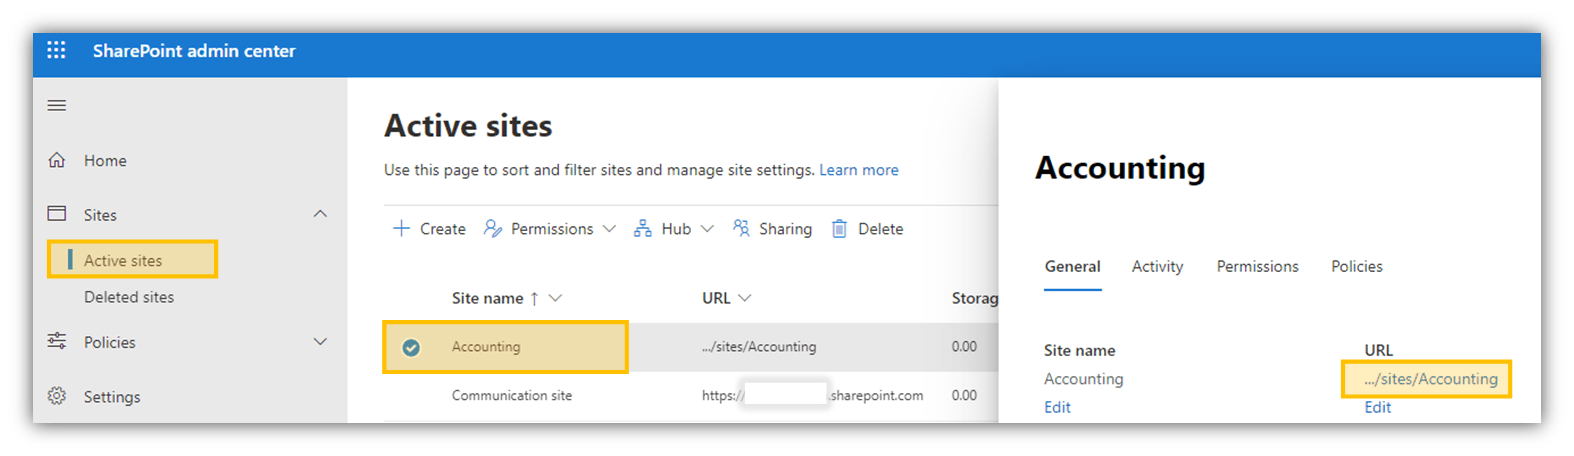The image size is (1574, 456).
Task: Expand the Policies section chevron
Action: 320,342
